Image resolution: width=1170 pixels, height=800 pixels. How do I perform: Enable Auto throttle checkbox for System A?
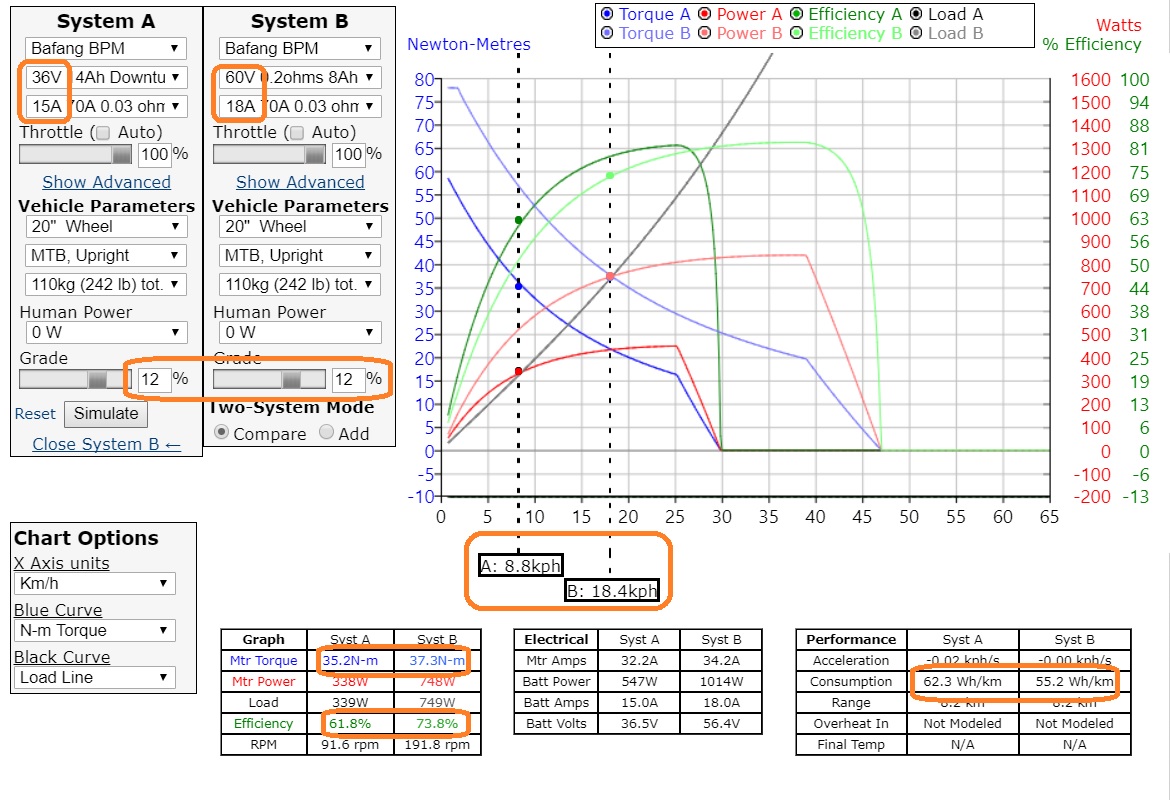[103, 133]
